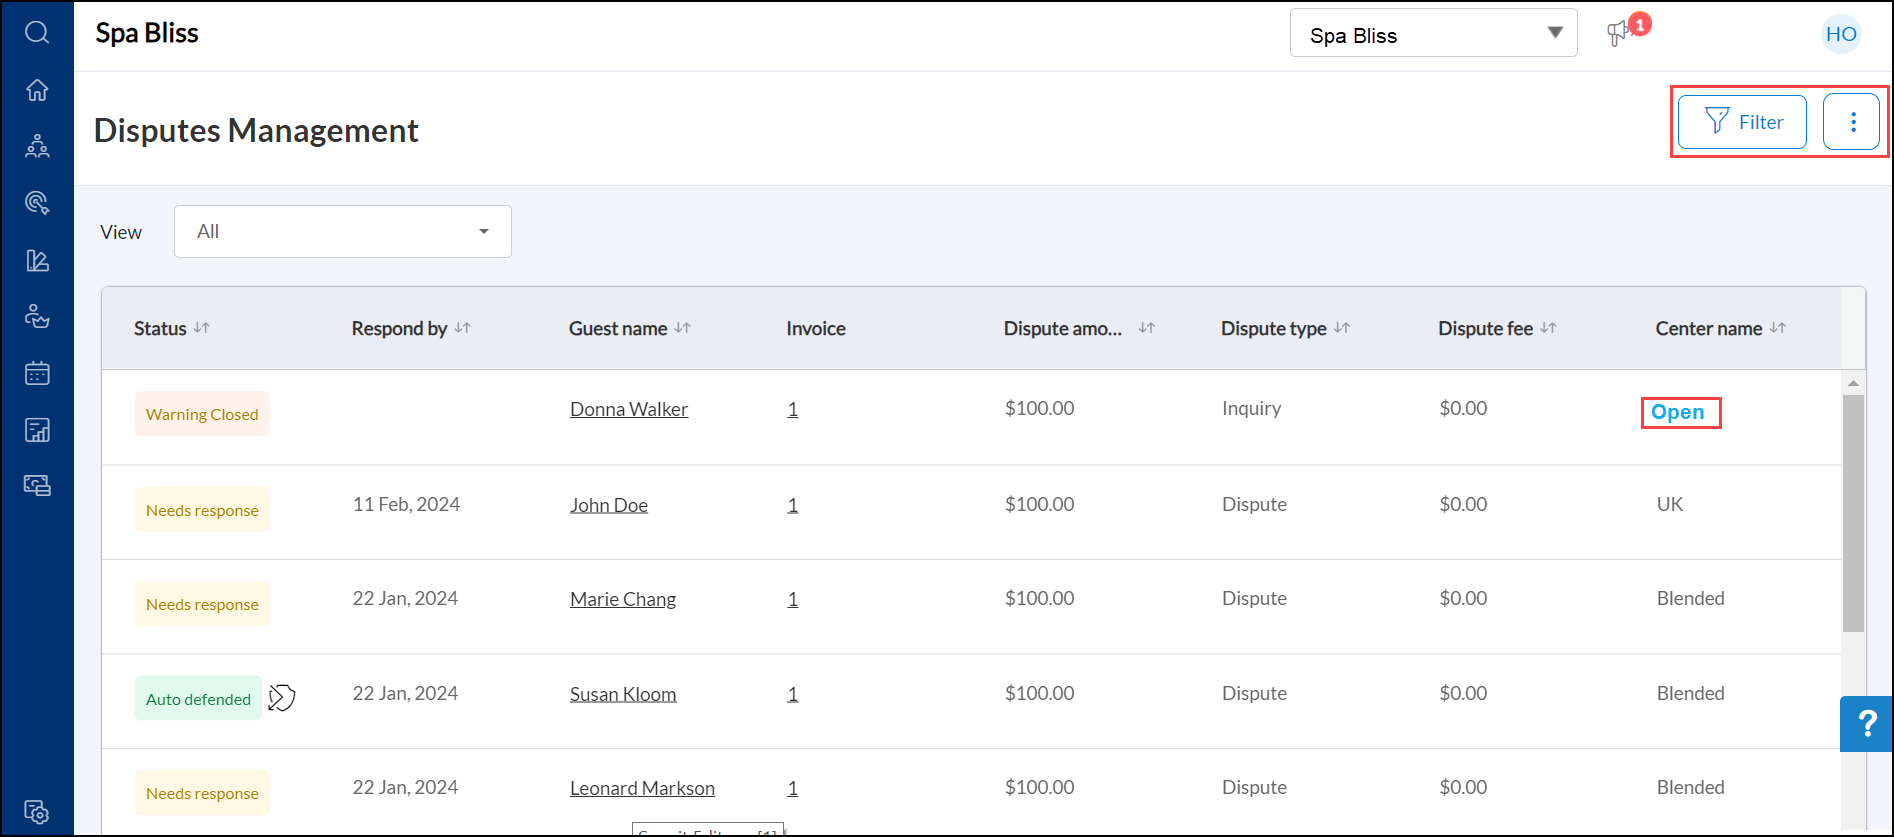
Task: Sort by Guest name column
Action: [x=682, y=328]
